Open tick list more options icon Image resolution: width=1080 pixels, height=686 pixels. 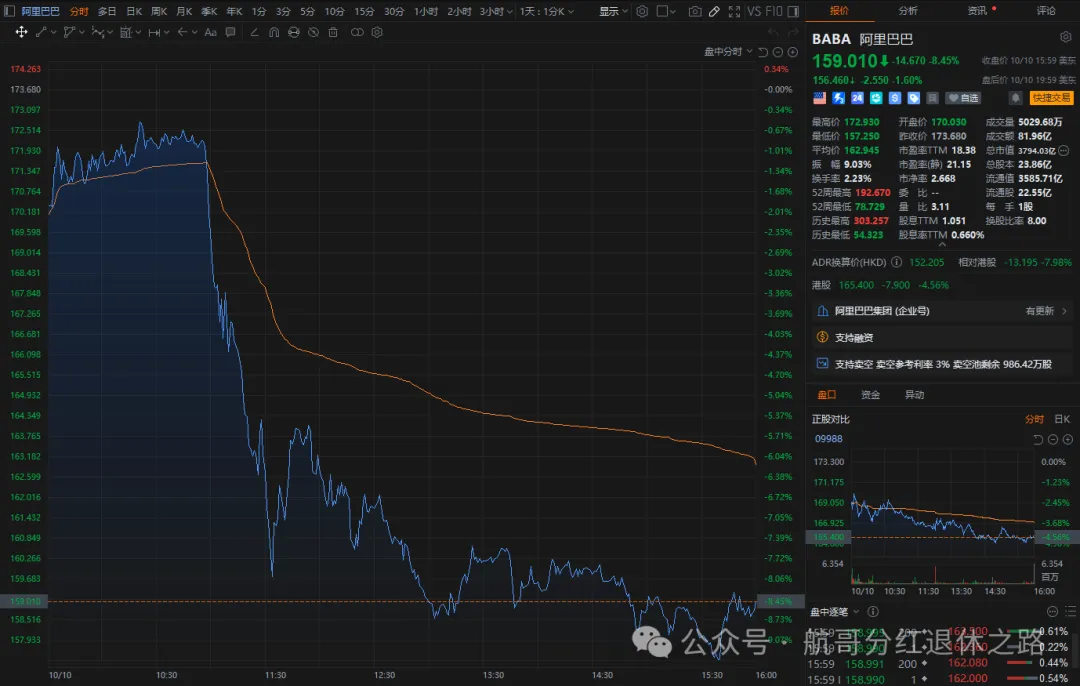point(1052,612)
